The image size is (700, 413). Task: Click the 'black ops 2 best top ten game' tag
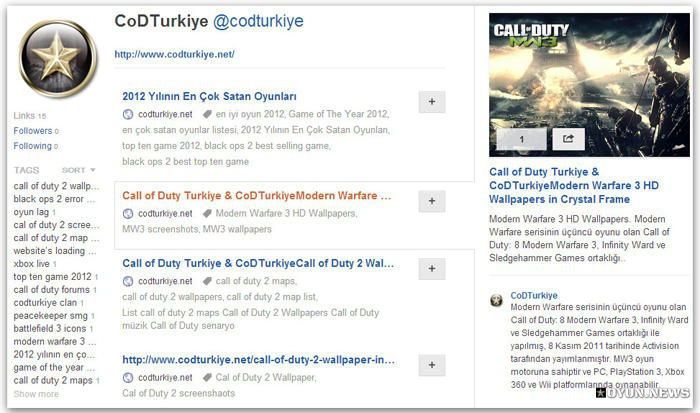(185, 162)
